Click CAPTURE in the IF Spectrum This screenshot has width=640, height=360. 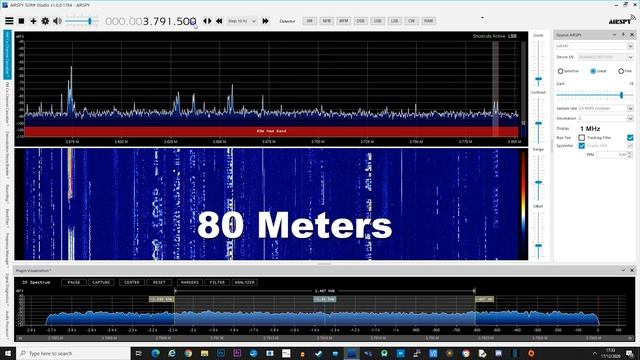click(x=101, y=282)
